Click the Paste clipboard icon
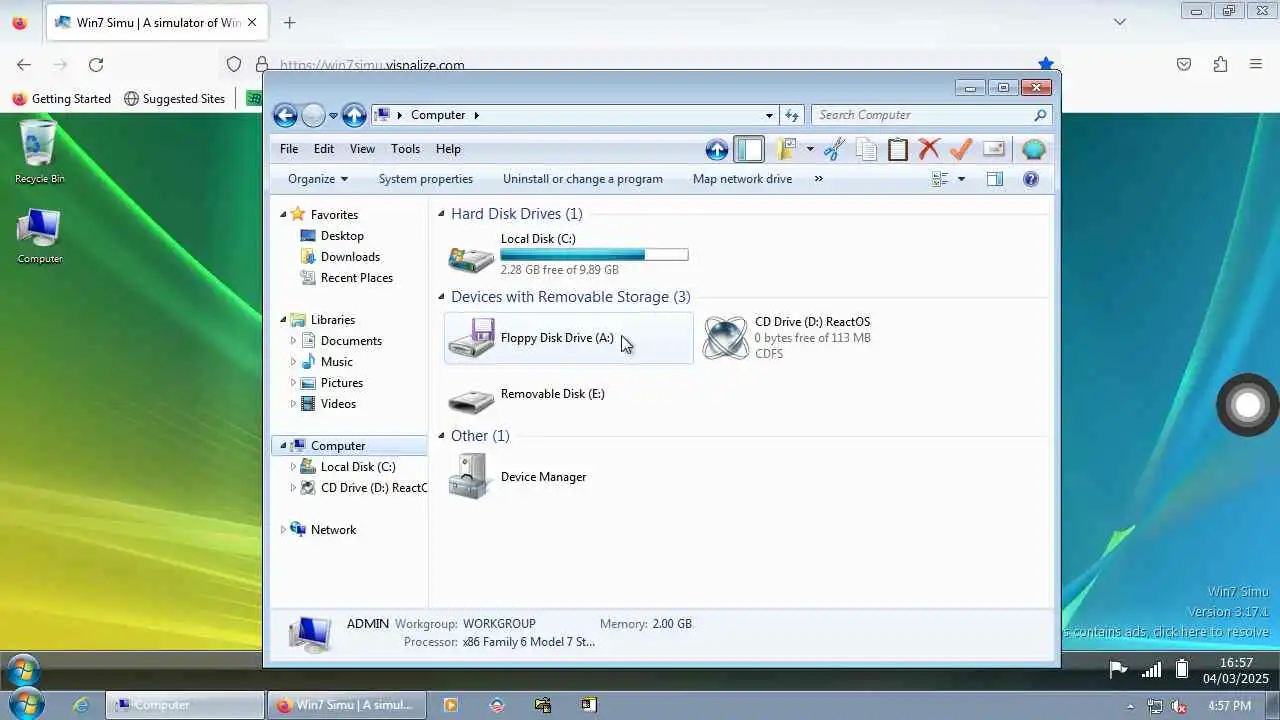The image size is (1280, 720). [x=898, y=150]
